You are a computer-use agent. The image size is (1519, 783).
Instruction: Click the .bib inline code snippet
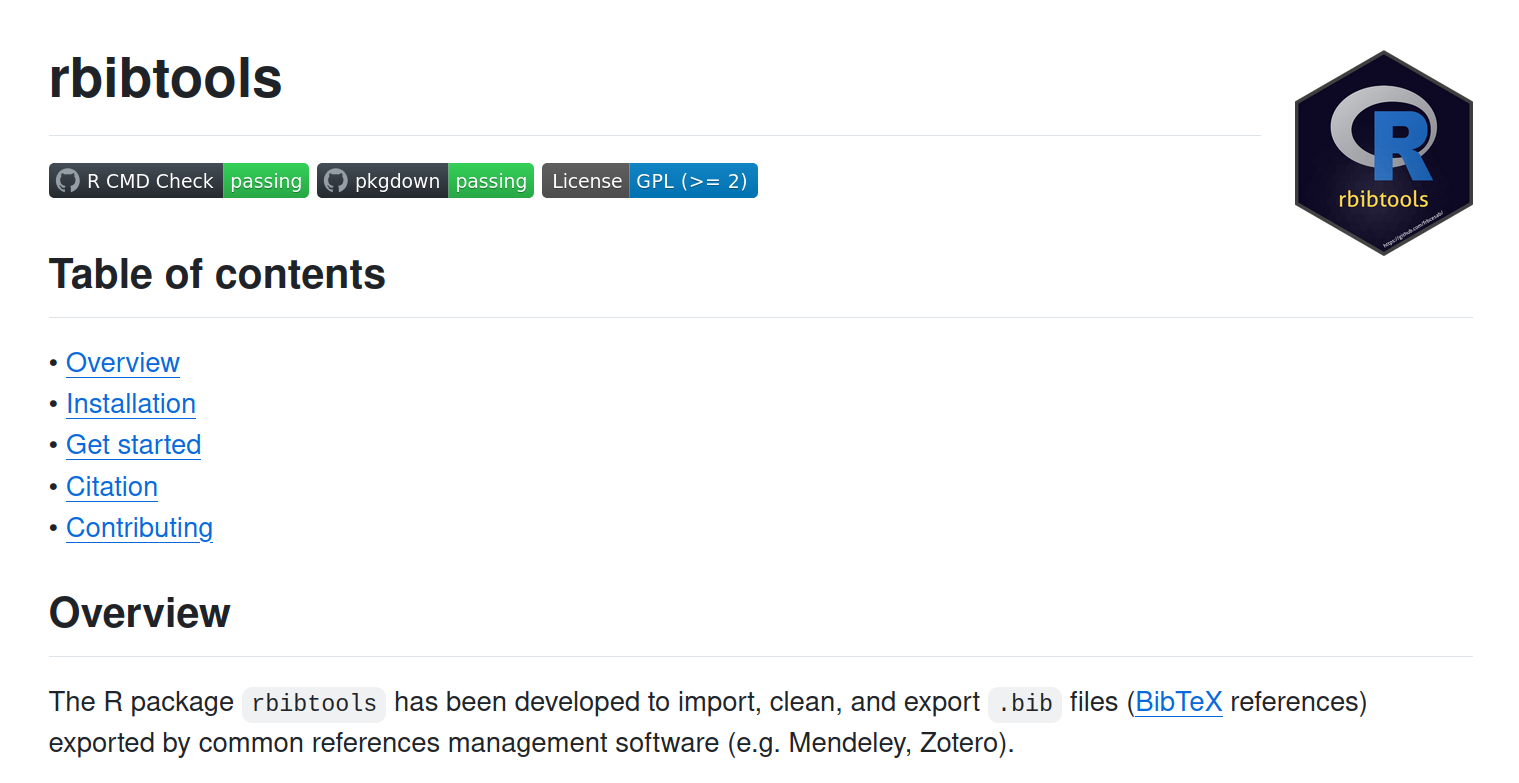coord(1024,703)
